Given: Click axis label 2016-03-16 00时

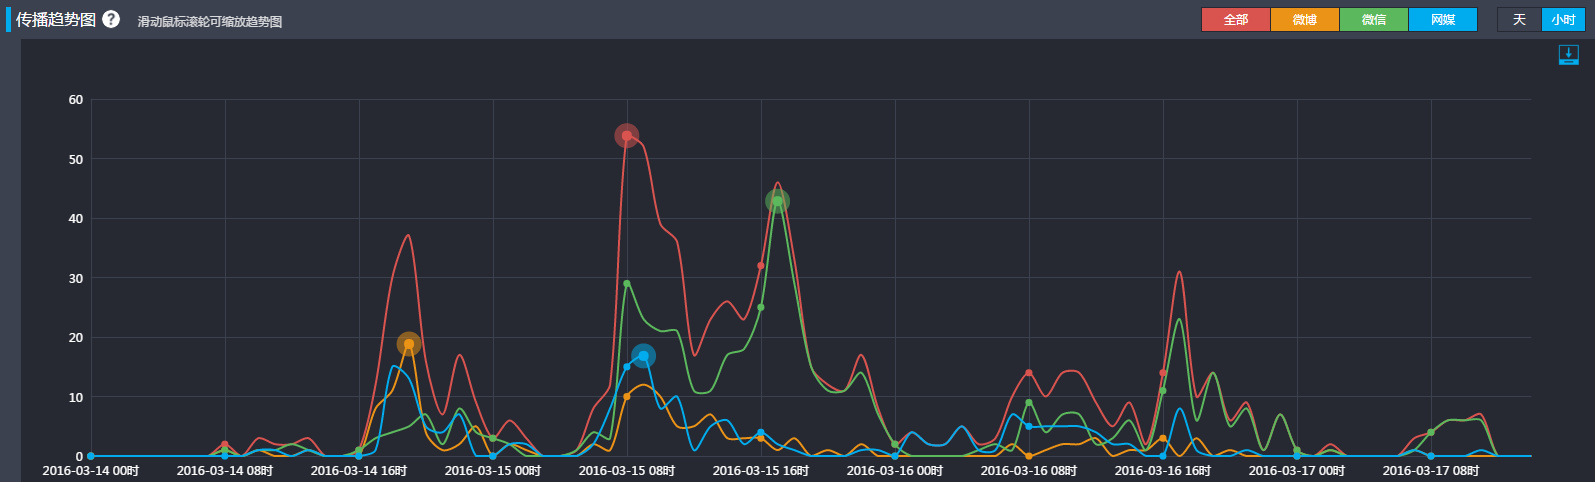Looking at the screenshot, I should click(x=894, y=470).
